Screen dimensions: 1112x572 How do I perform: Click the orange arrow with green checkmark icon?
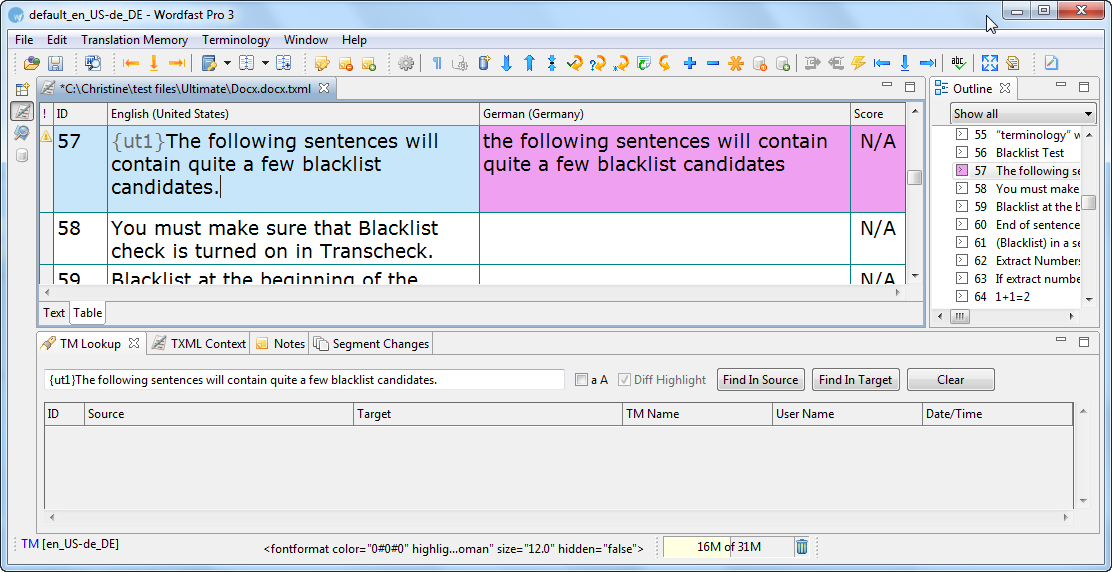pos(574,63)
